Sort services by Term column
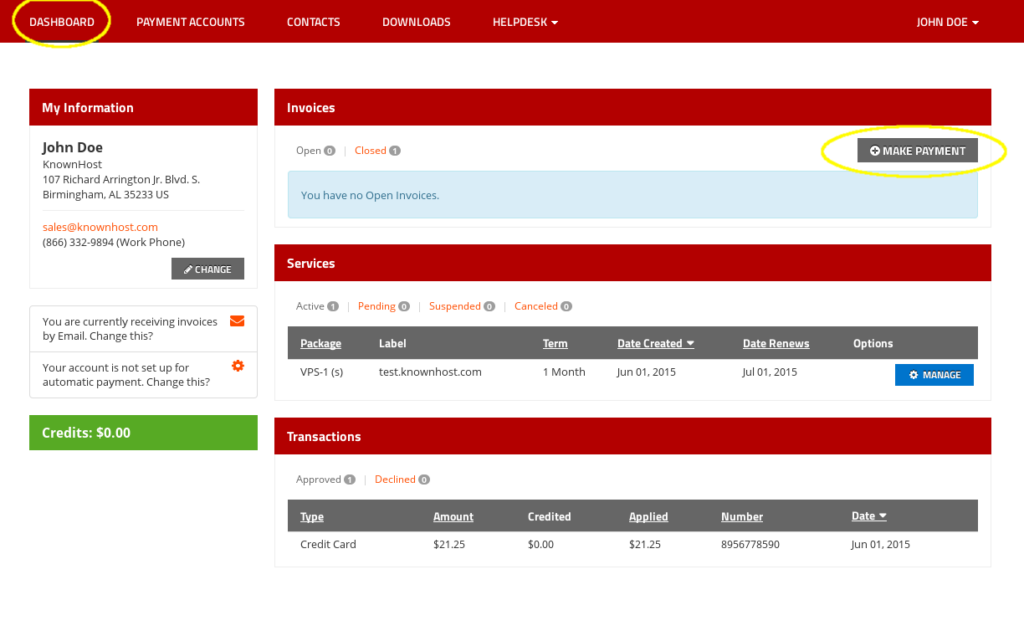This screenshot has height=636, width=1024. 555,343
